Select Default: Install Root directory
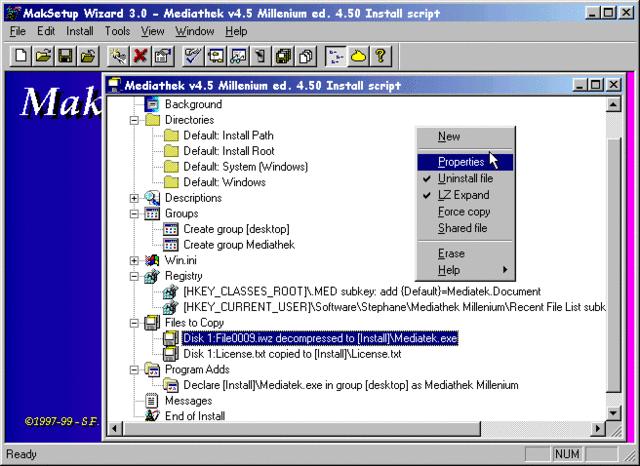 [x=229, y=151]
